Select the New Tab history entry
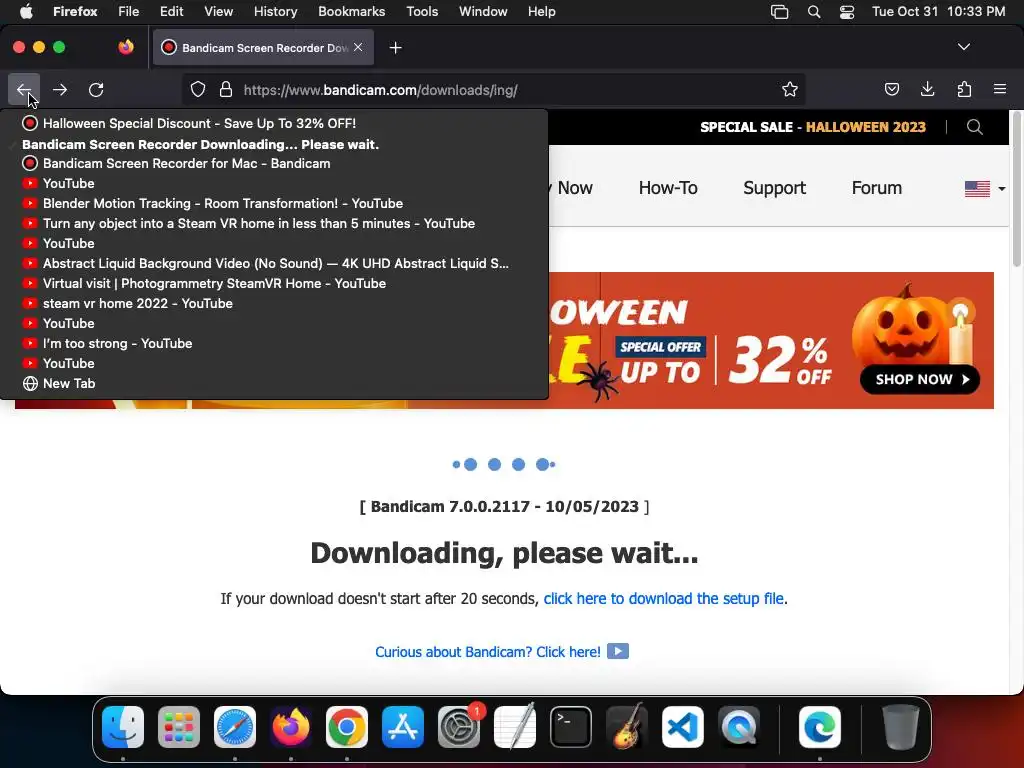This screenshot has height=768, width=1024. point(274,383)
